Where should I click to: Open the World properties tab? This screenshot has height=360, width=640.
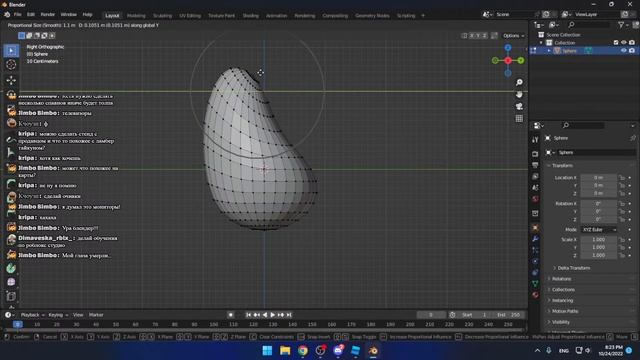[535, 199]
